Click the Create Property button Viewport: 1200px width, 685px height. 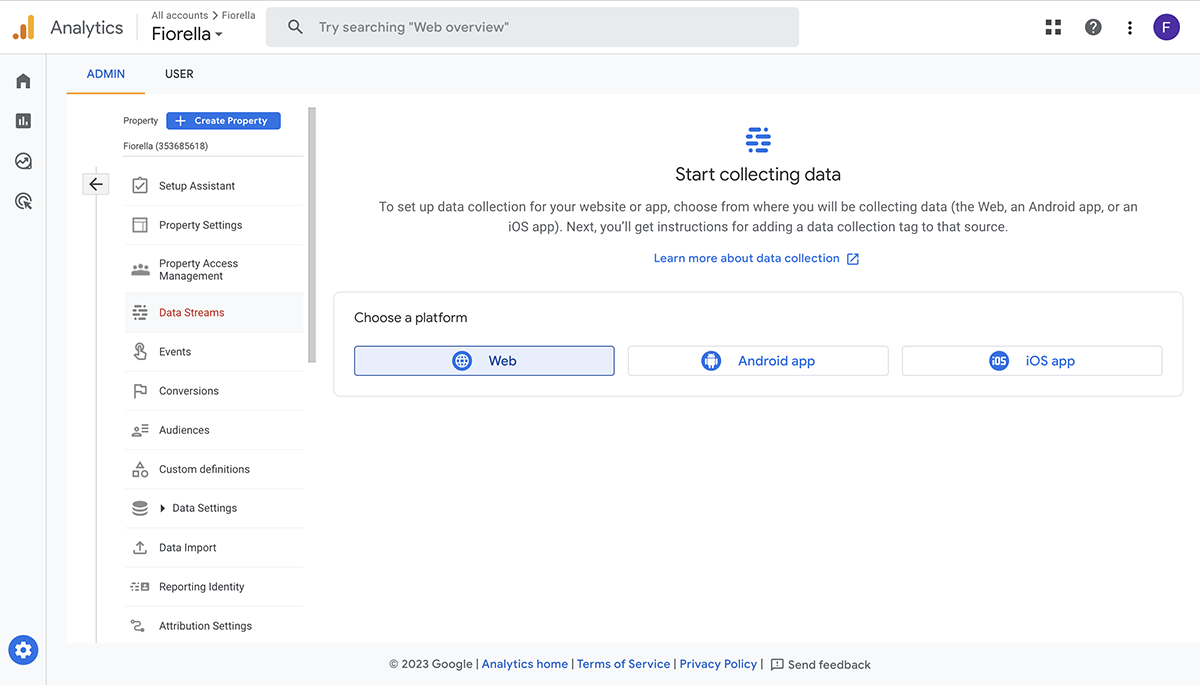[223, 120]
